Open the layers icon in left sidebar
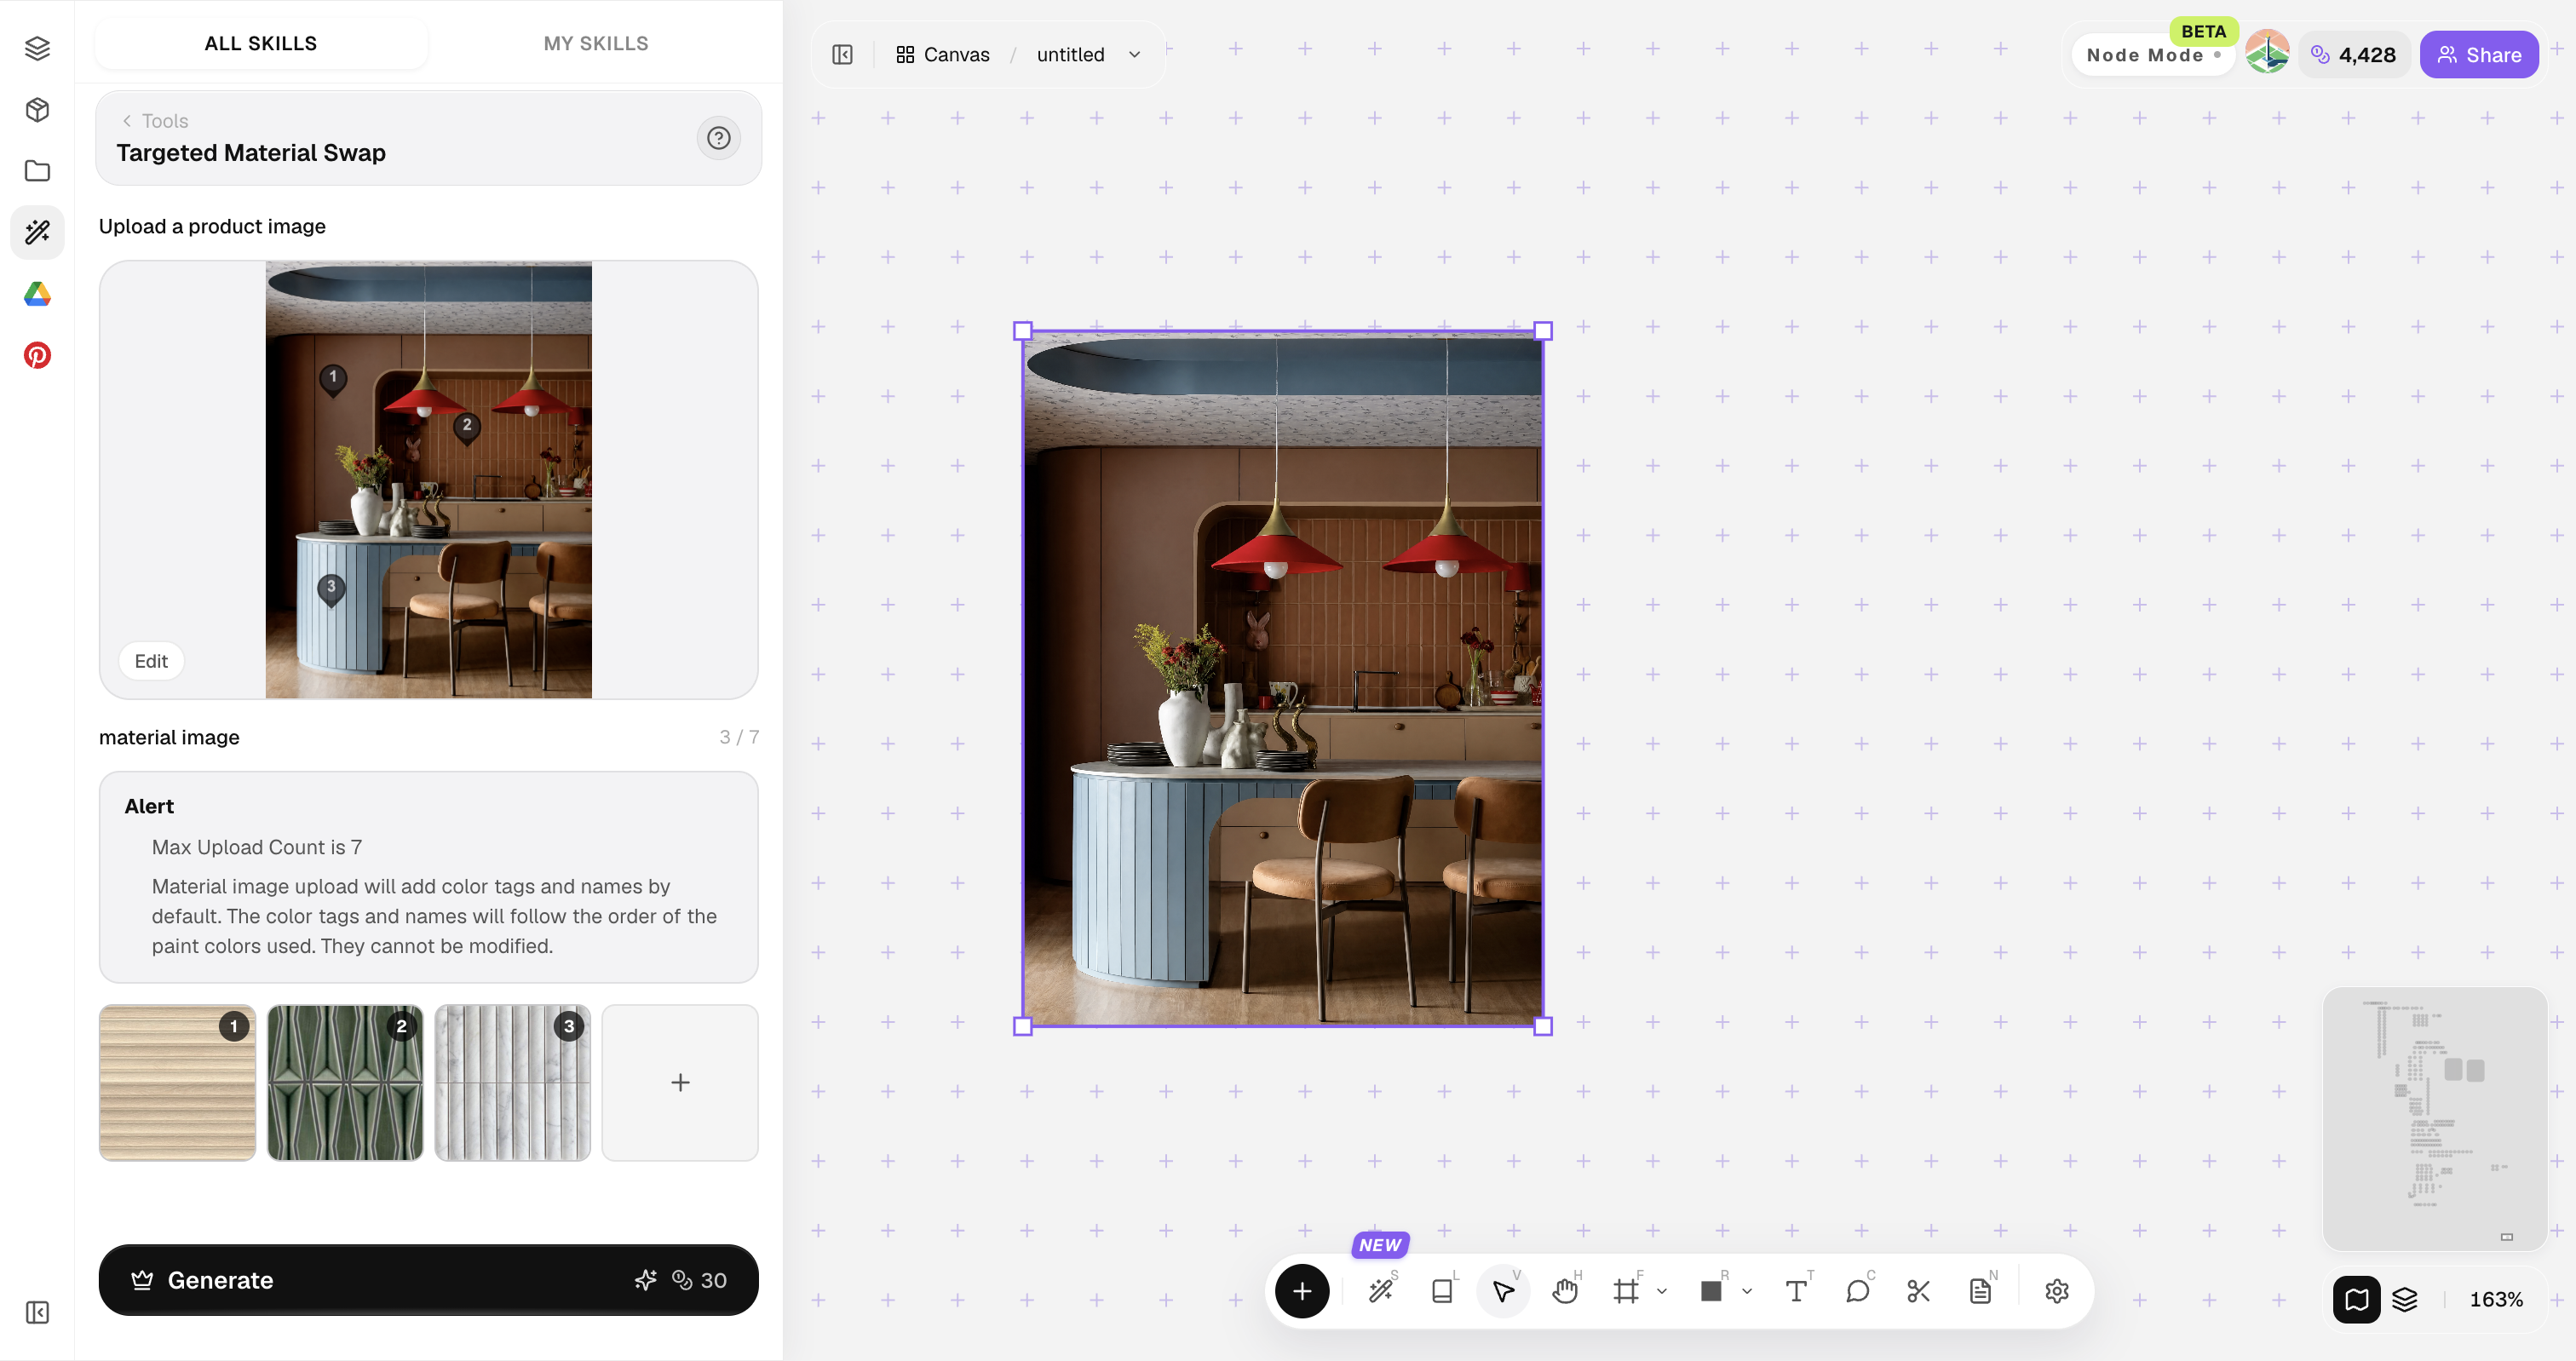Viewport: 2576px width, 1361px height. click(x=37, y=48)
